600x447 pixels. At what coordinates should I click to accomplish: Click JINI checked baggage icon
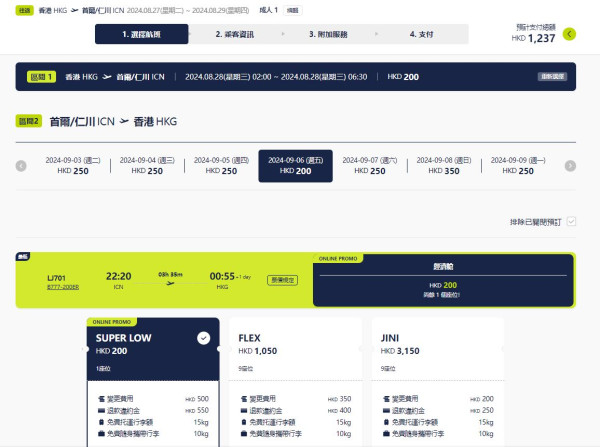pyautogui.click(x=386, y=422)
